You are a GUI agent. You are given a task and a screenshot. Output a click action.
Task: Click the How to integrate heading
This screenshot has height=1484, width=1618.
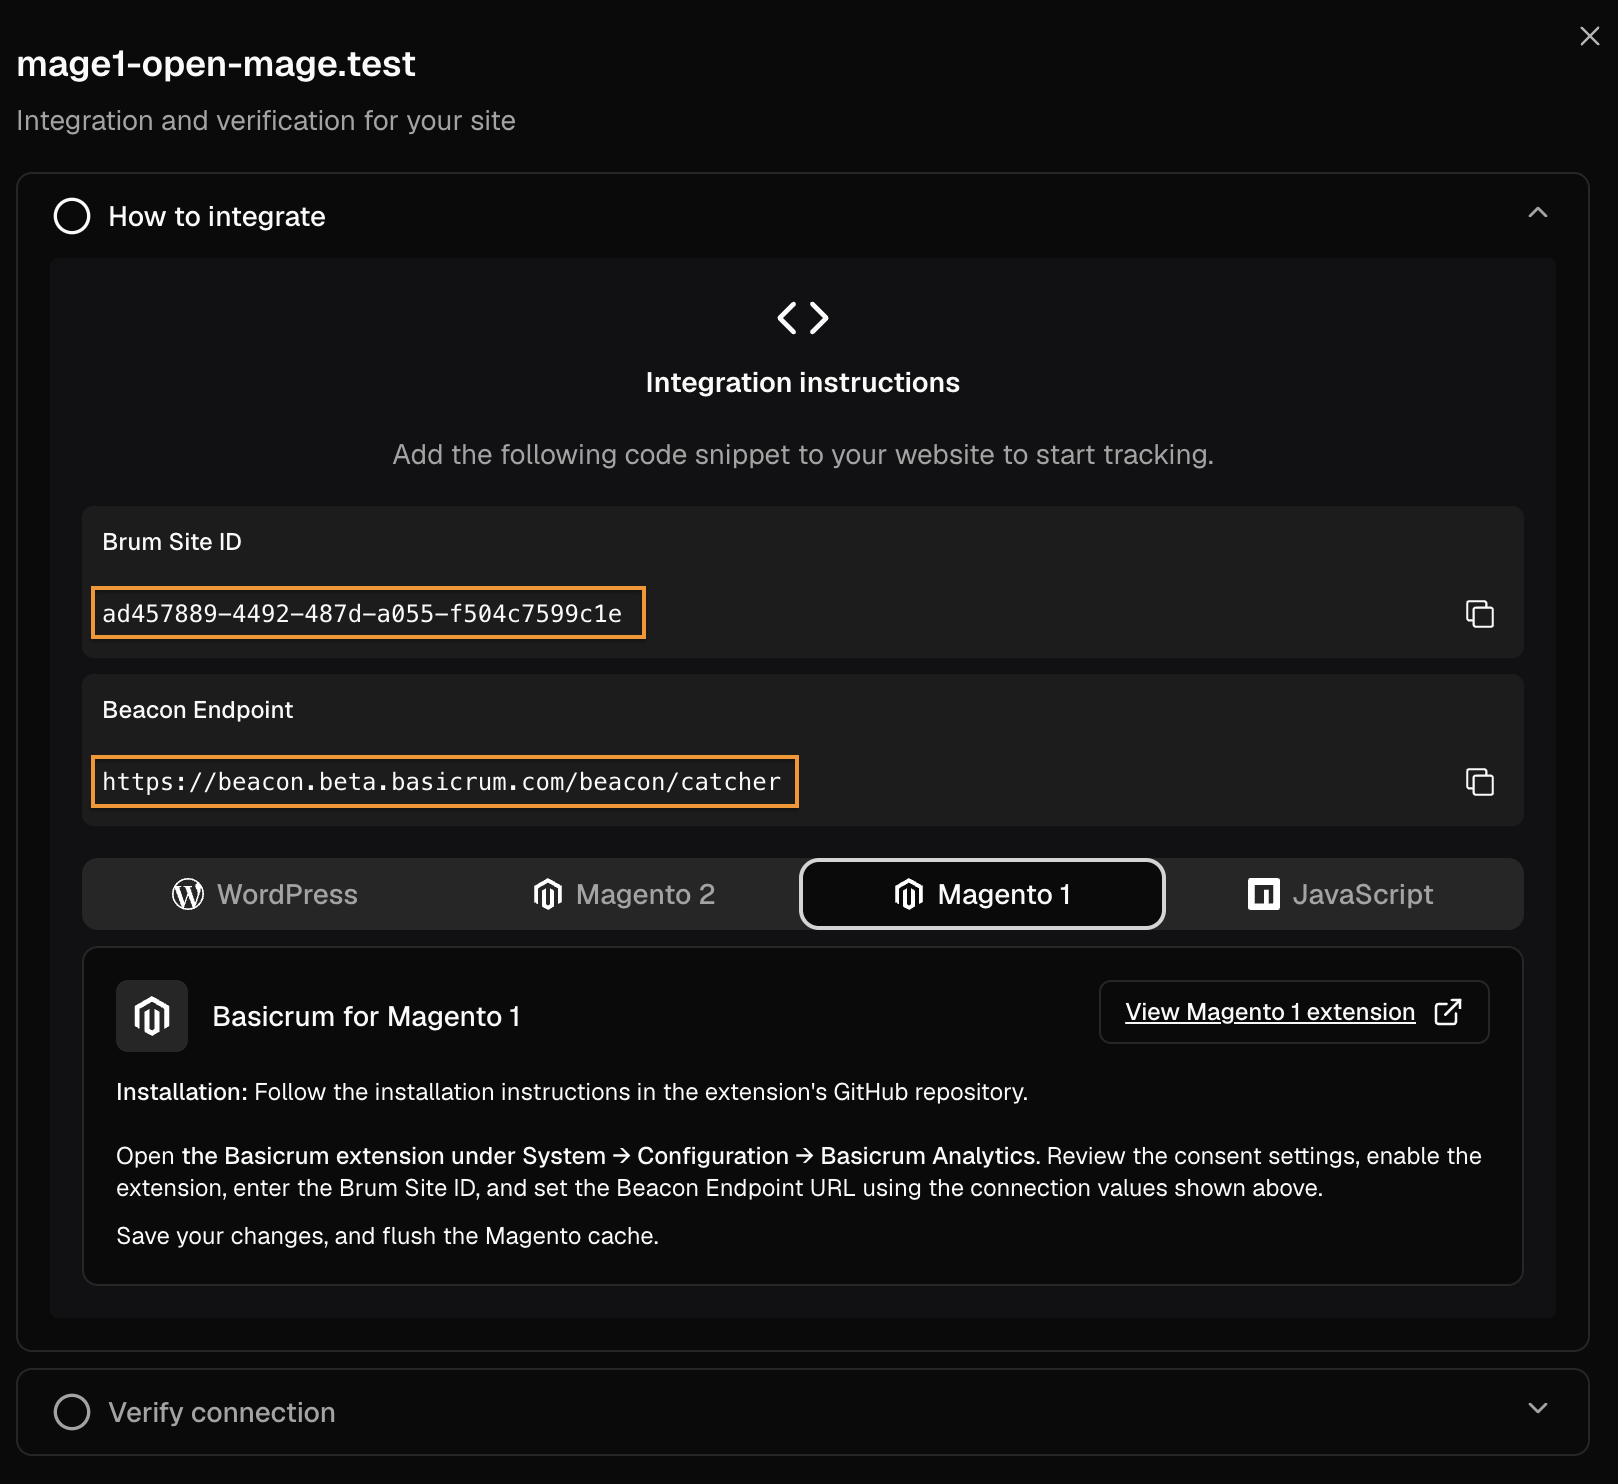217,216
